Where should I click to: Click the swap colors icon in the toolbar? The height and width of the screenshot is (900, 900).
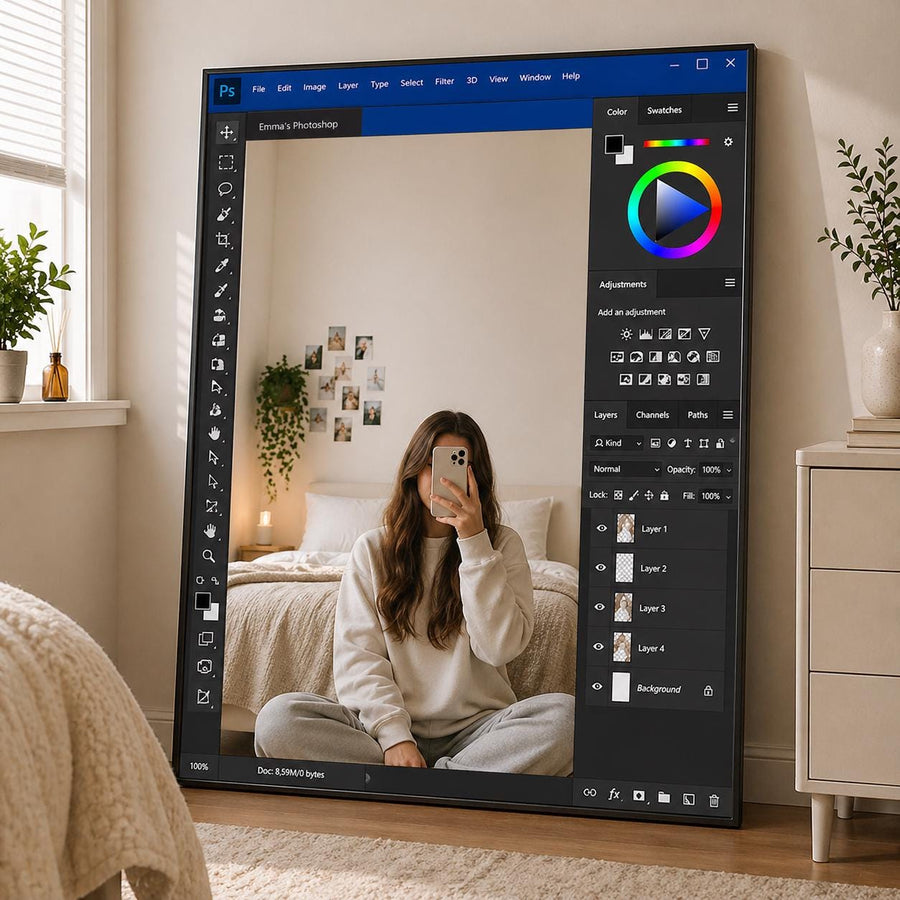(215, 580)
